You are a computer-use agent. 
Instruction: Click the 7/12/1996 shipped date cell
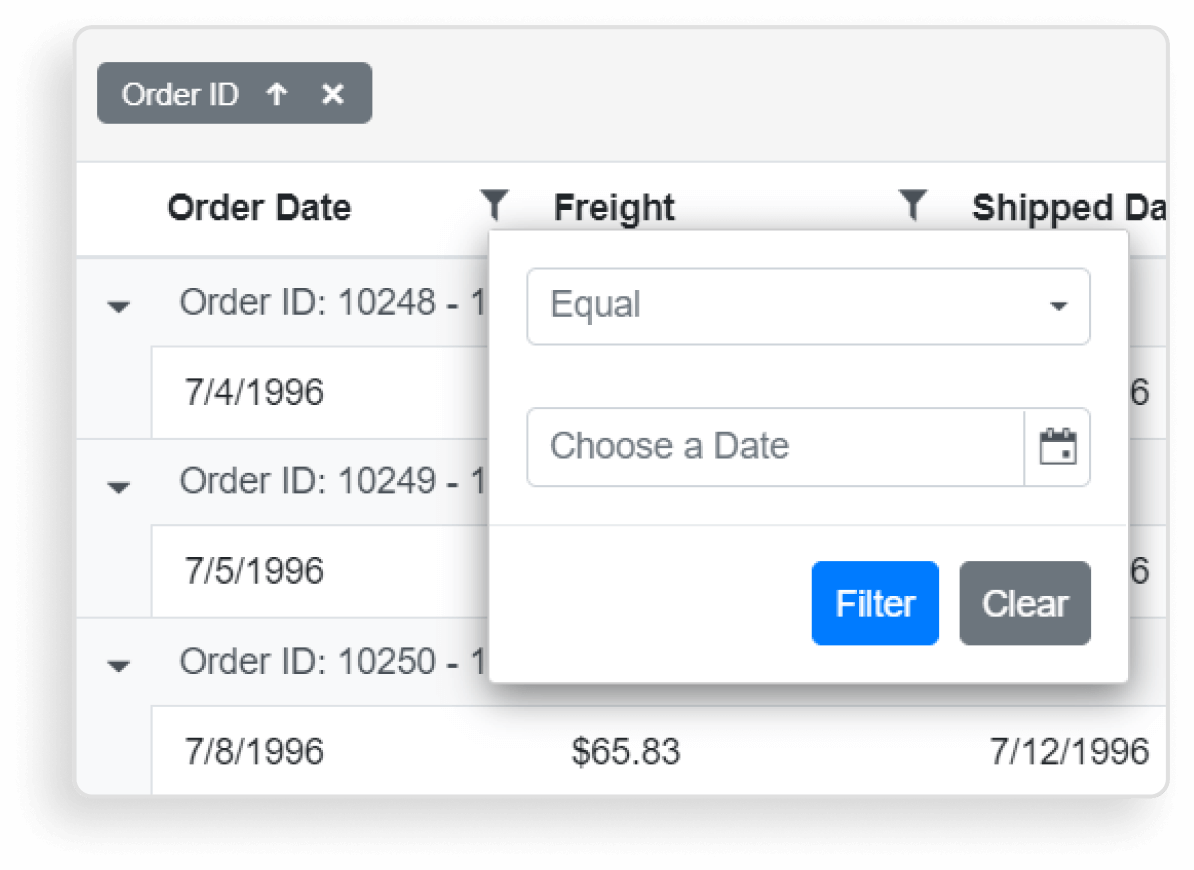pos(1069,751)
